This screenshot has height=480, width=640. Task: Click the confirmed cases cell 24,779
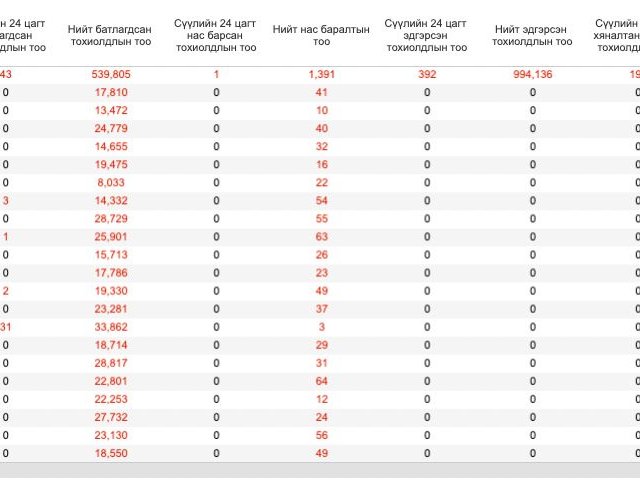pyautogui.click(x=111, y=129)
